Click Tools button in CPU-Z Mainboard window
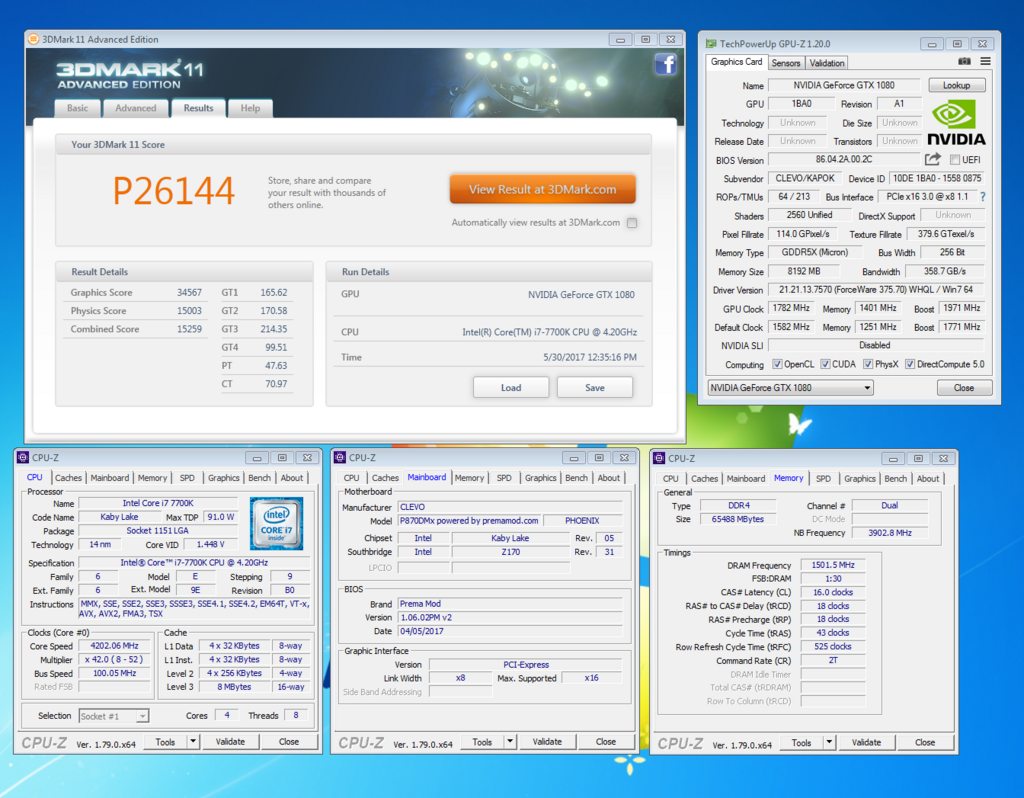This screenshot has height=798, width=1024. [483, 742]
